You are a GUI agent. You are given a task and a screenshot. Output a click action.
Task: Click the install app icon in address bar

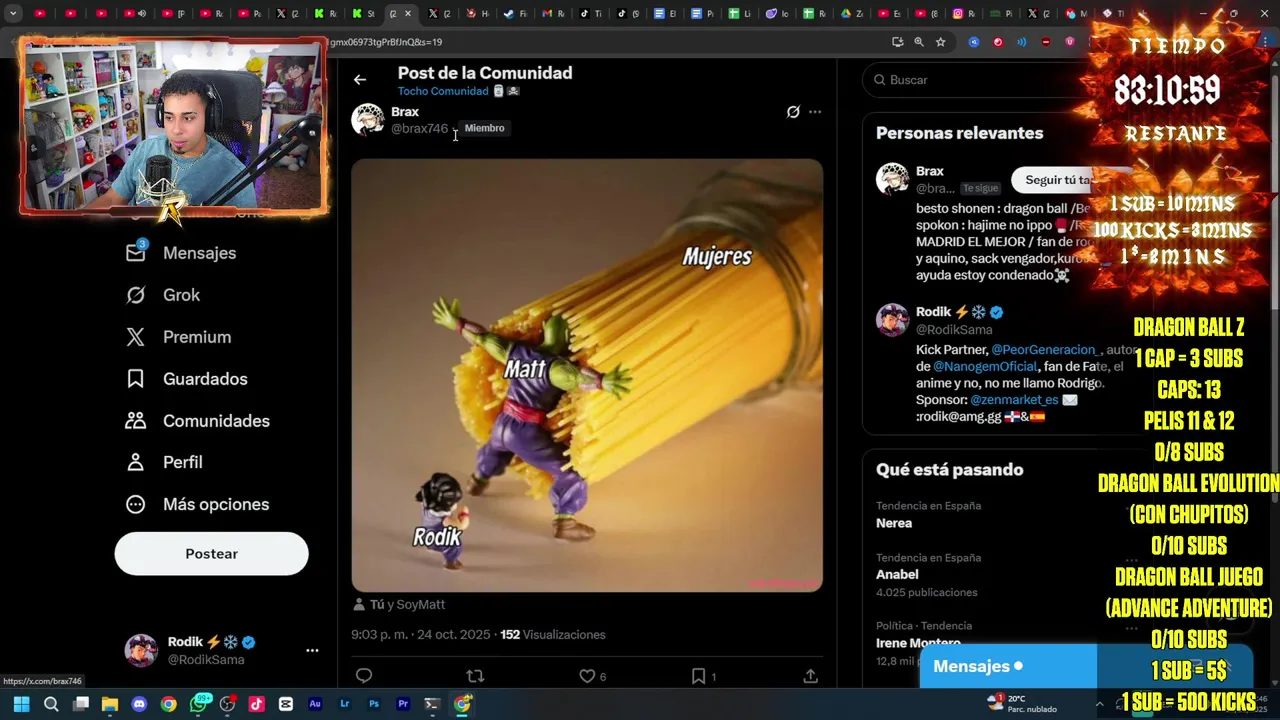897,42
